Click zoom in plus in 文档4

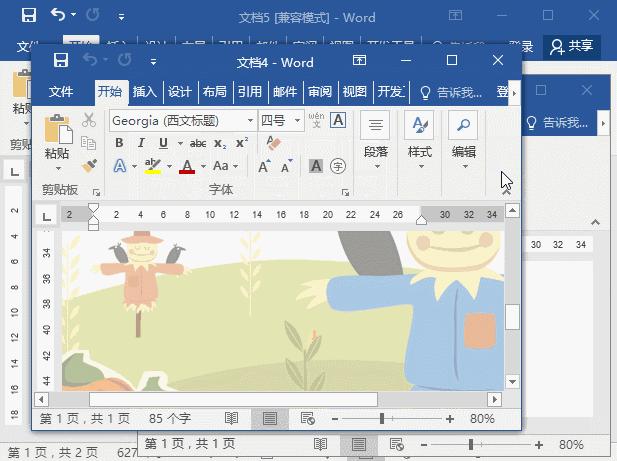coord(450,419)
